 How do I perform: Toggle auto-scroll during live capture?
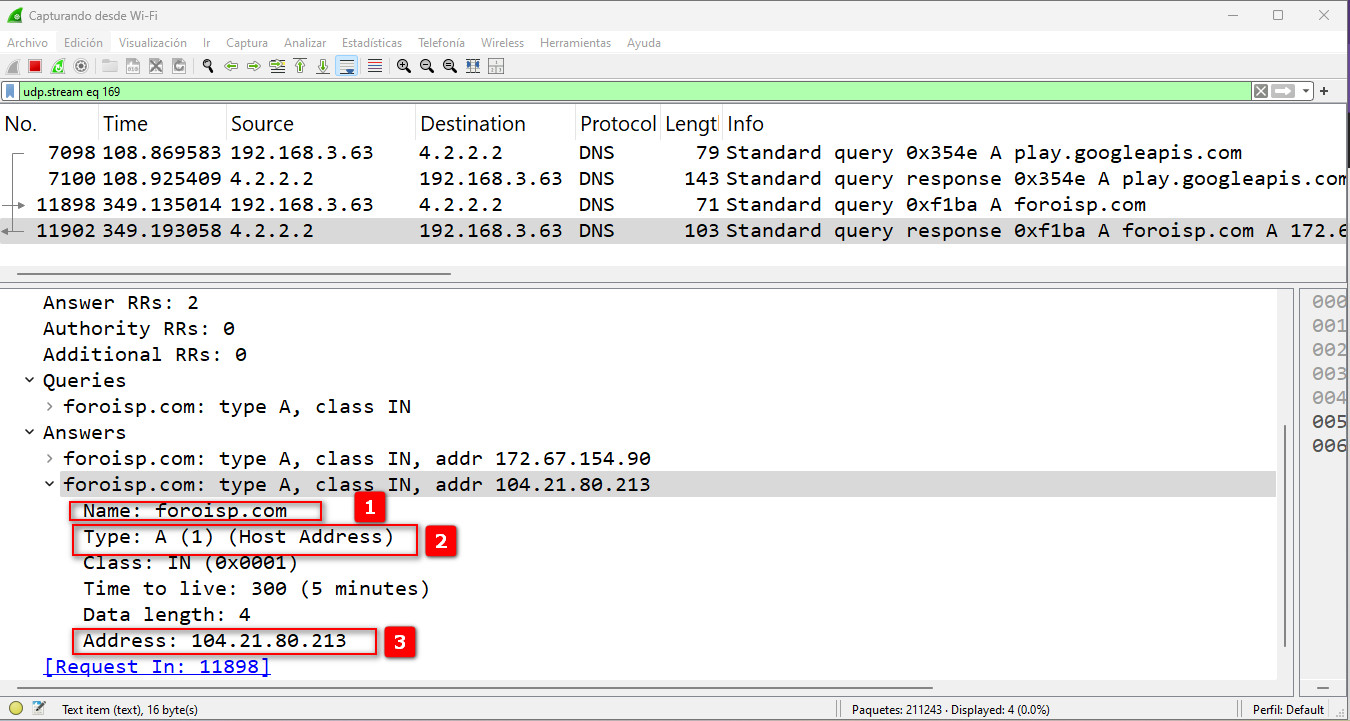pyautogui.click(x=347, y=66)
